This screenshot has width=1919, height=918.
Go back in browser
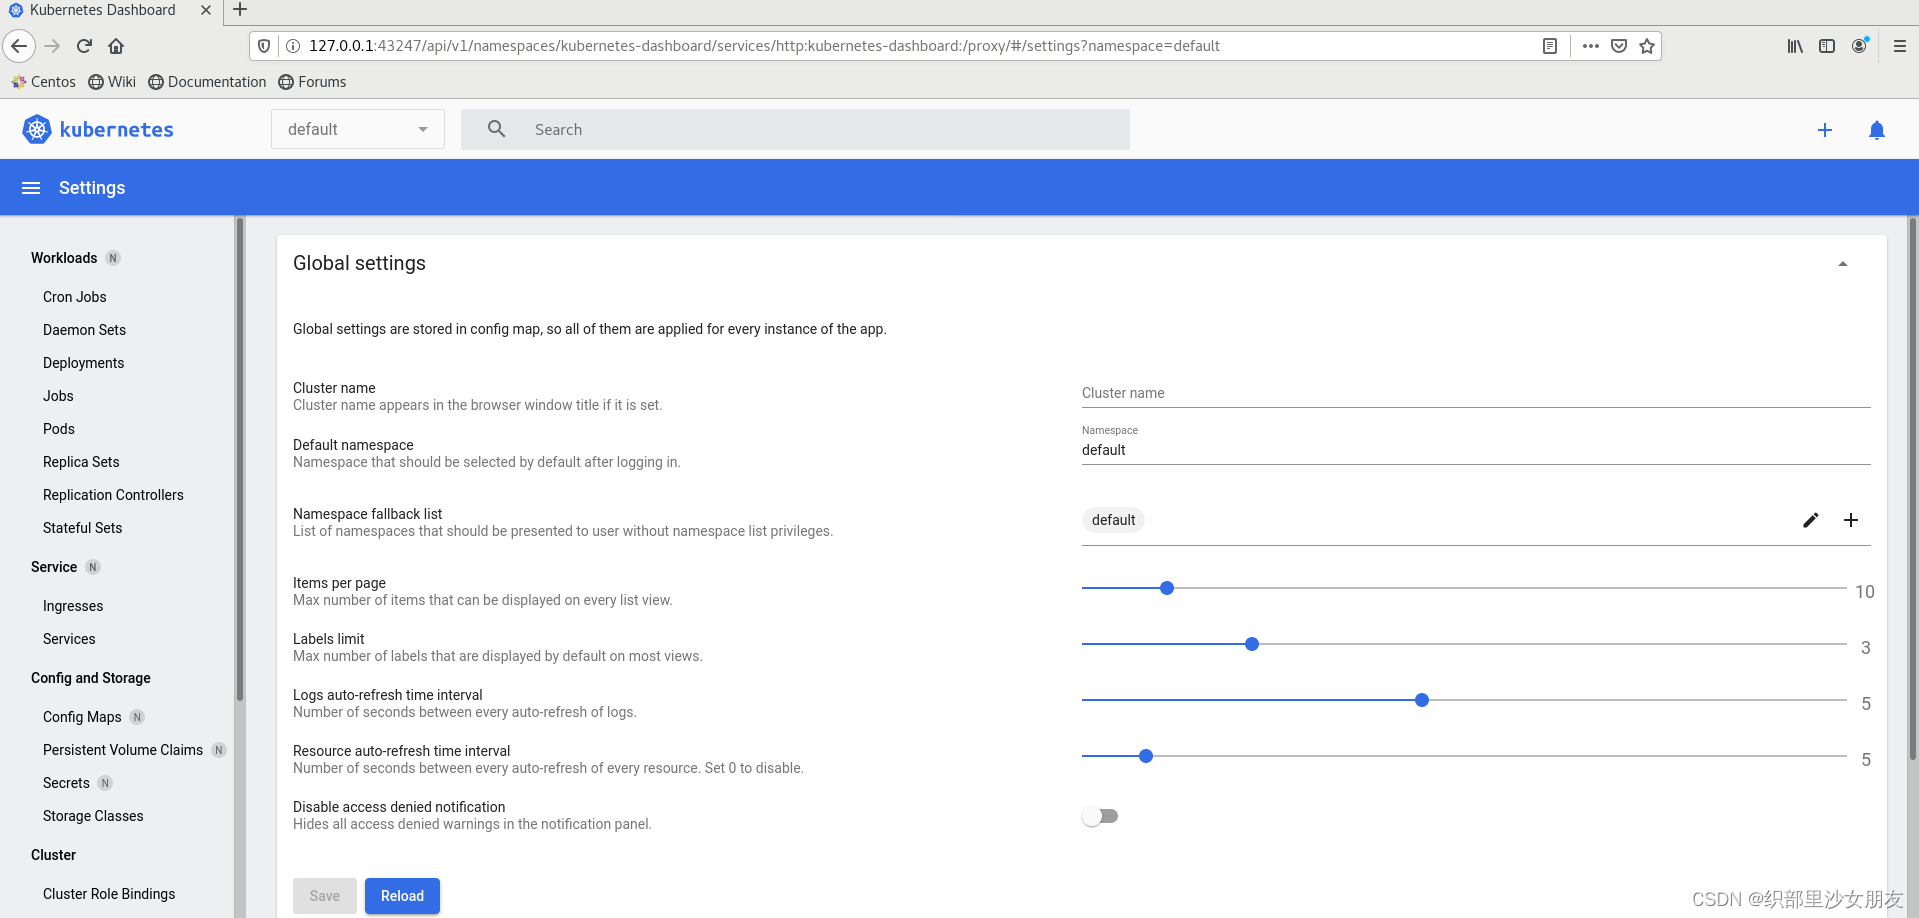click(19, 46)
